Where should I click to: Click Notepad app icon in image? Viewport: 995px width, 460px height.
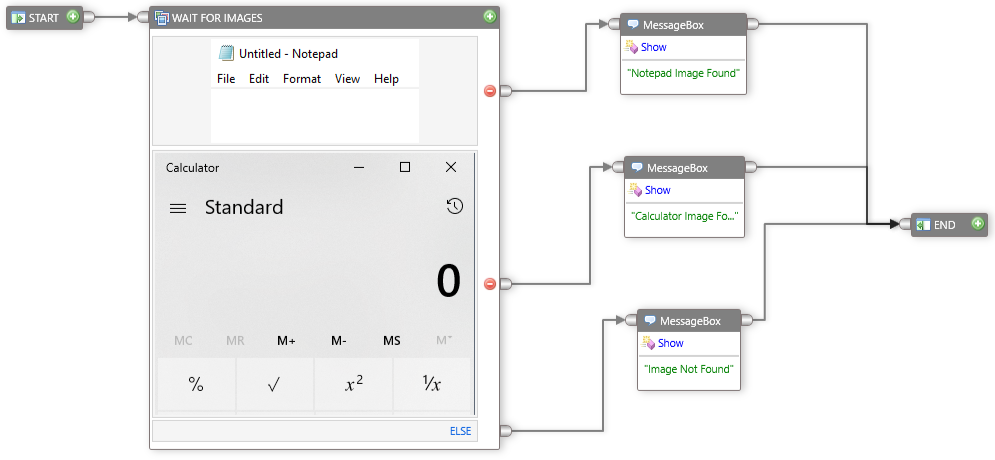[226, 53]
